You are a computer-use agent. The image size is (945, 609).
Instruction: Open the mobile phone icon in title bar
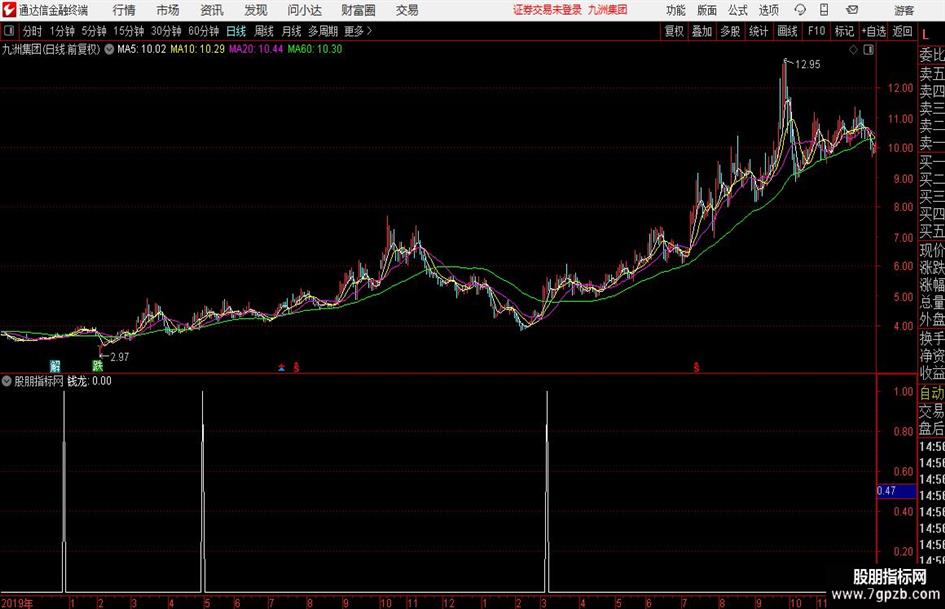(824, 10)
